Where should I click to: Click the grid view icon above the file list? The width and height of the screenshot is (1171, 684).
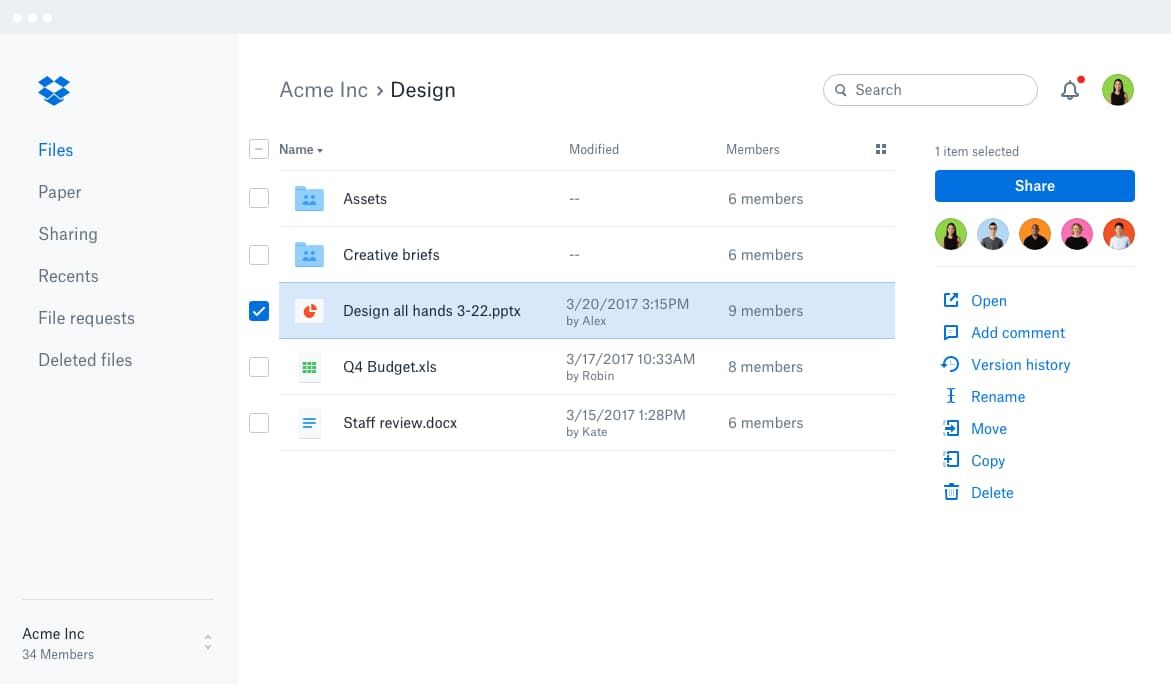click(881, 148)
